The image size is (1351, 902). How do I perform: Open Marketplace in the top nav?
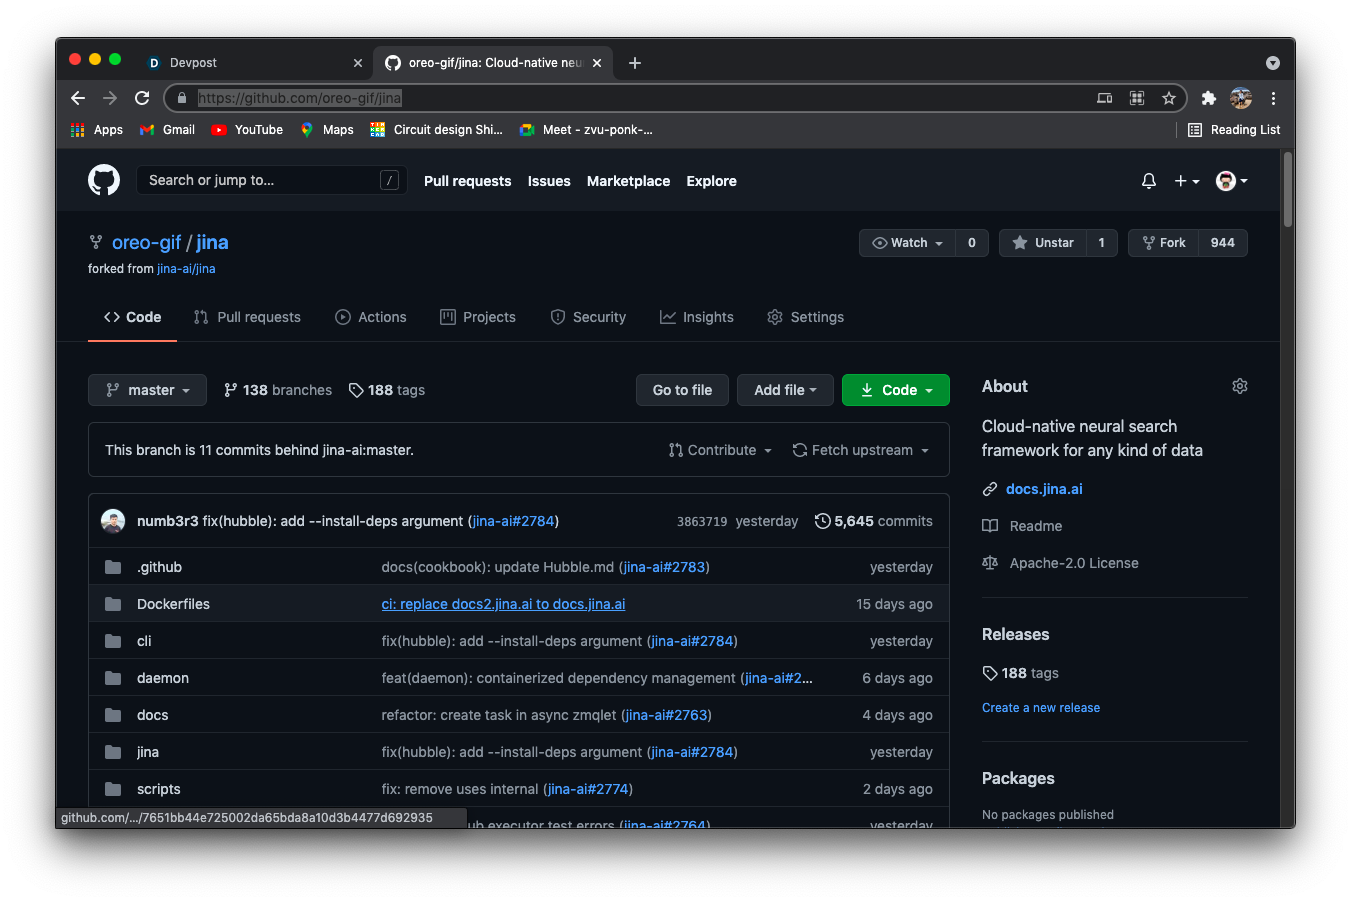[628, 181]
